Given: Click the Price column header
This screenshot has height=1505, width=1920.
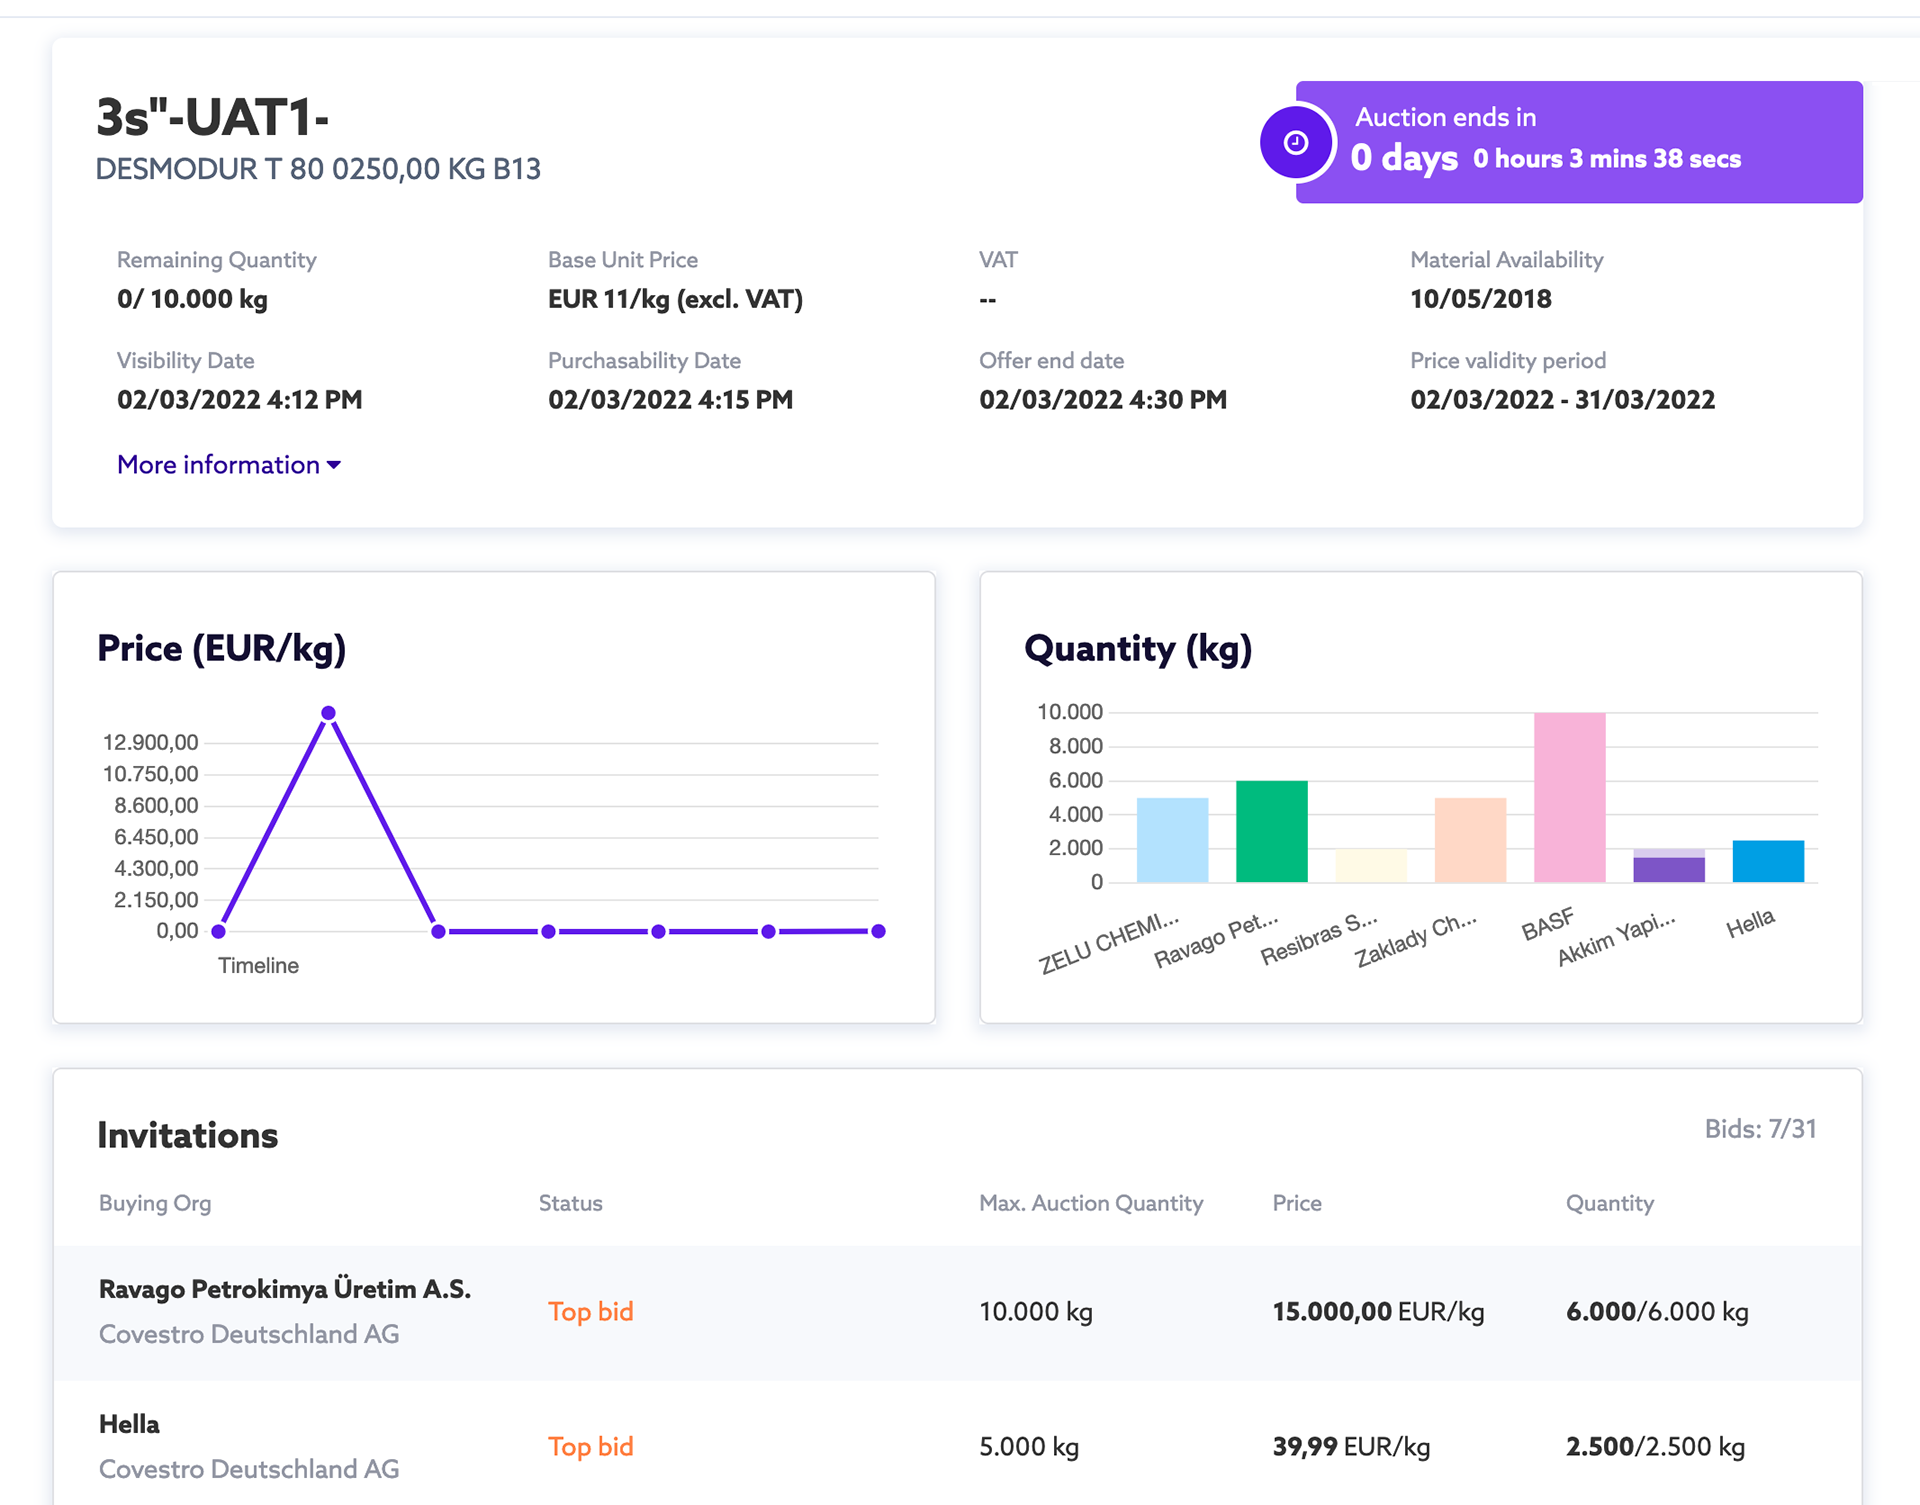Looking at the screenshot, I should tap(1297, 1203).
